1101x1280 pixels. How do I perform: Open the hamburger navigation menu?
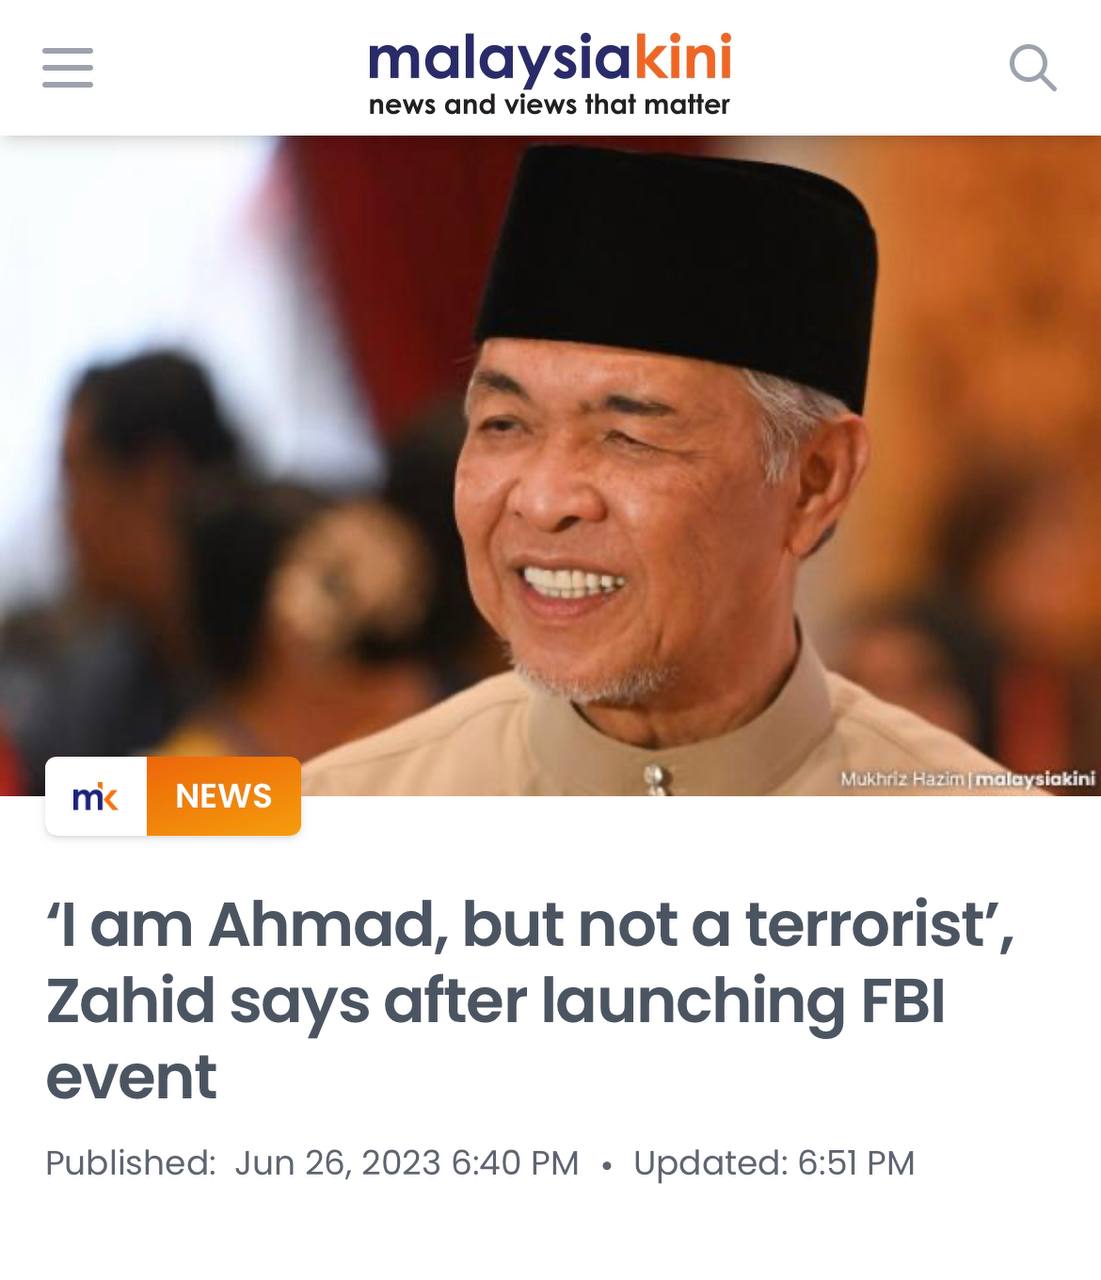pos(67,68)
